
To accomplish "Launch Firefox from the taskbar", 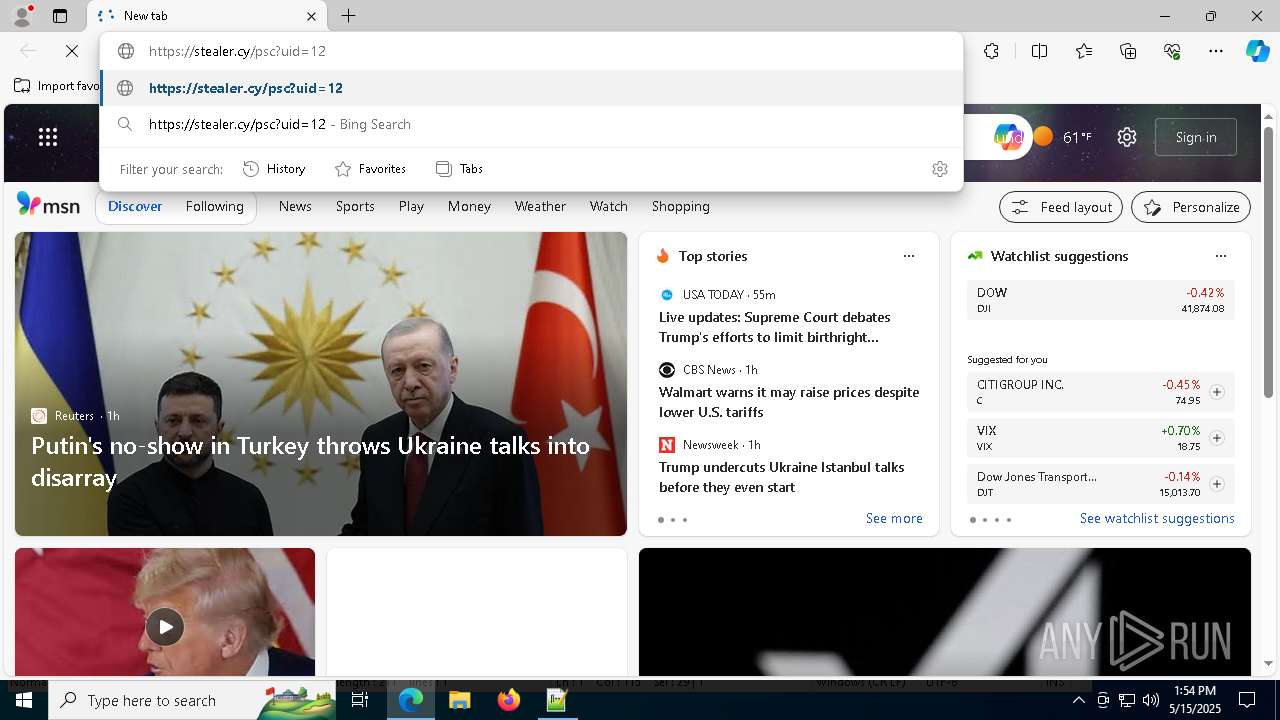I will pos(508,700).
